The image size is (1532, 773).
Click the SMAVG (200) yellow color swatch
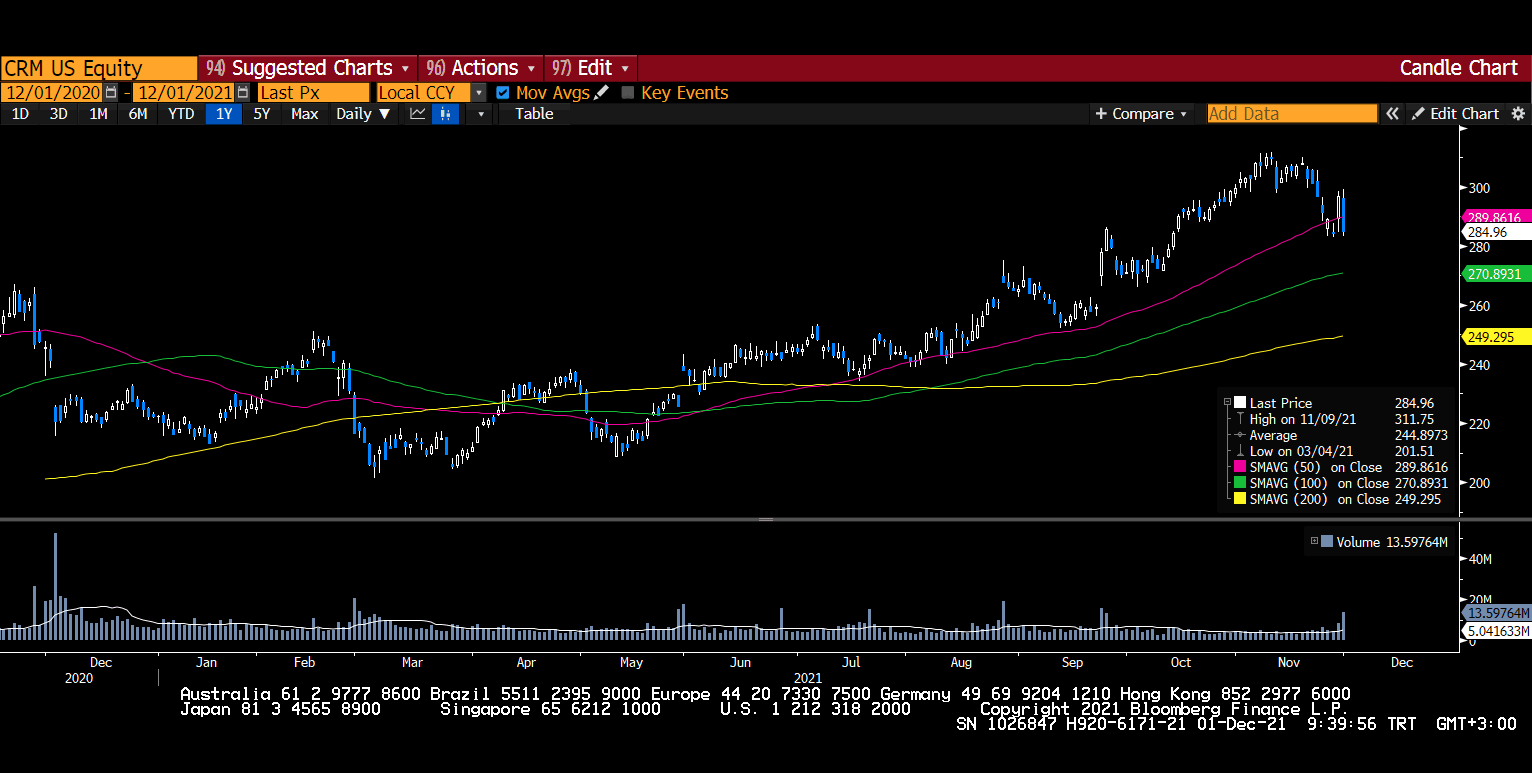pos(1241,500)
